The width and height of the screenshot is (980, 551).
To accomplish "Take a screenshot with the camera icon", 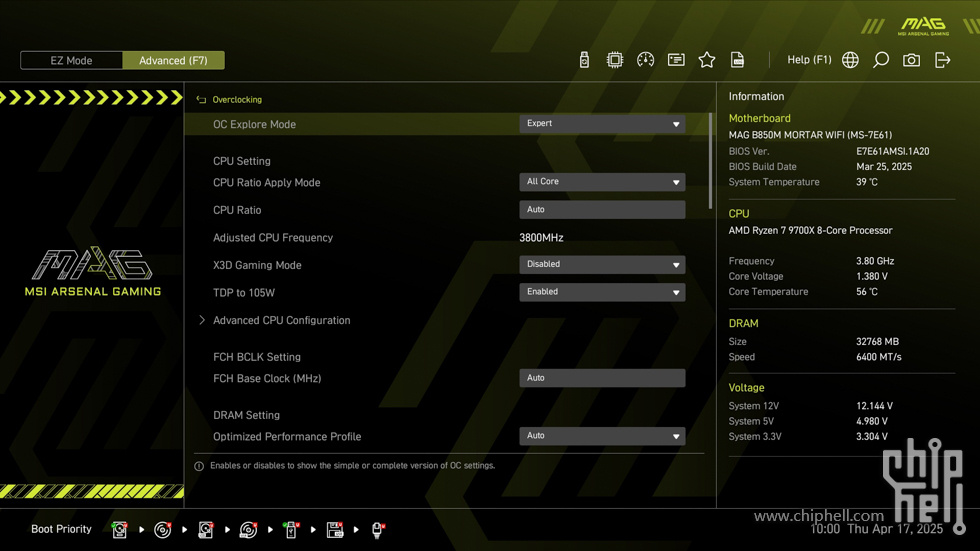I will point(911,60).
